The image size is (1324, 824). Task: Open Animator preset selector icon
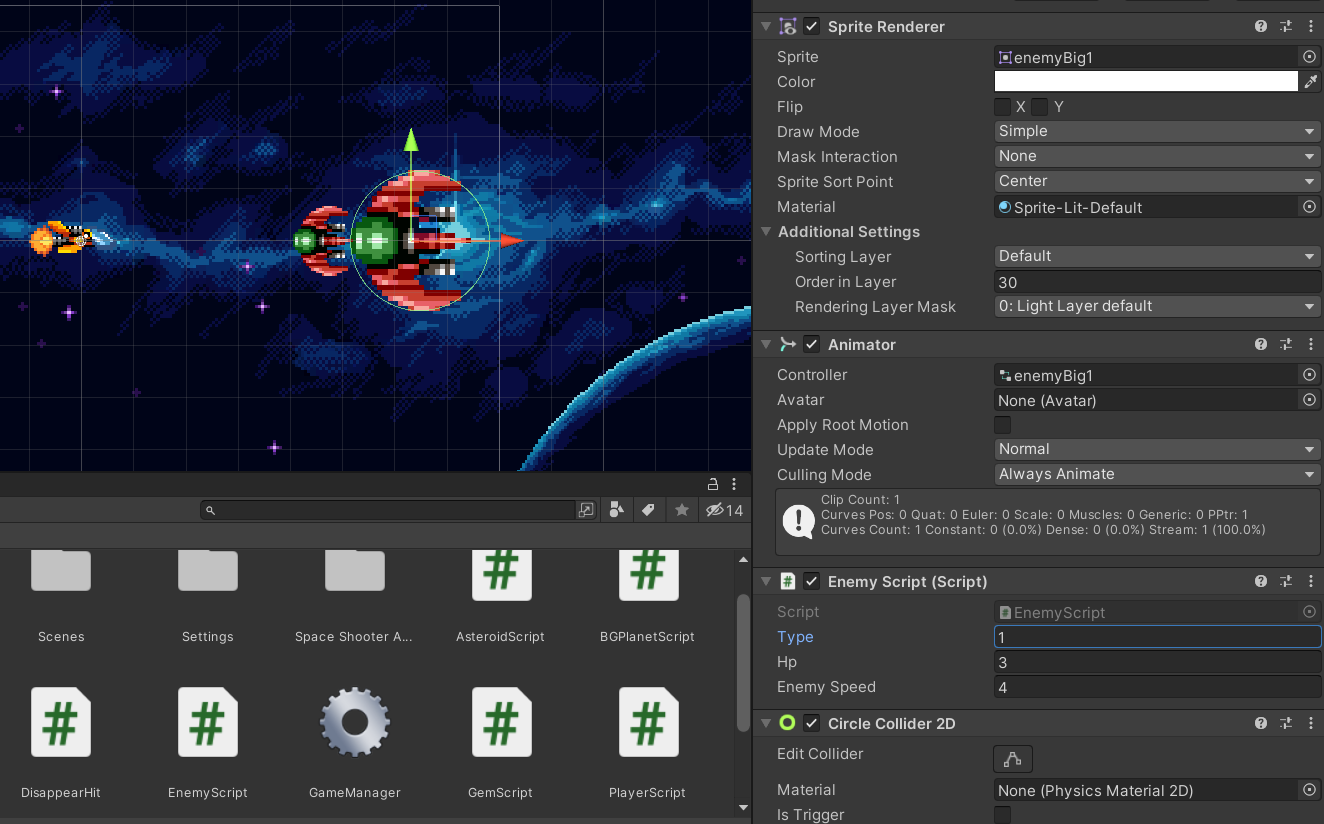1286,344
